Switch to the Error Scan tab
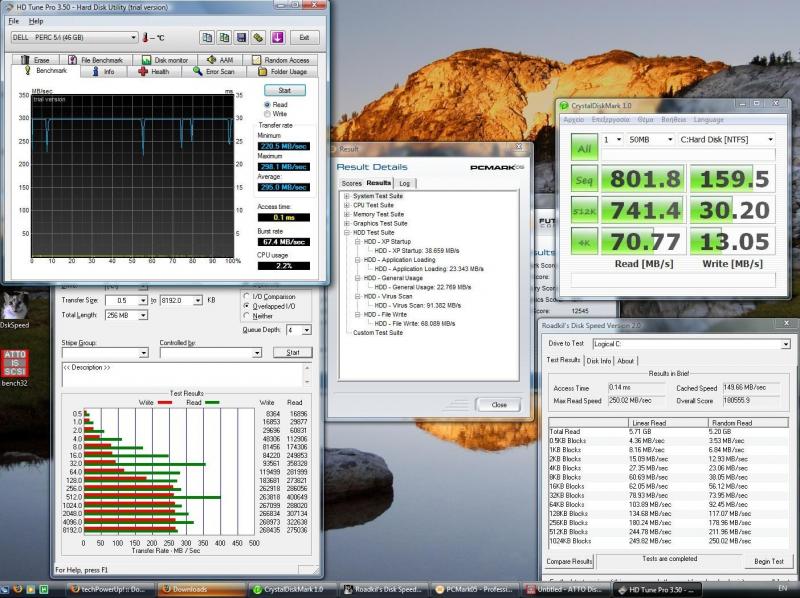Image resolution: width=800 pixels, height=598 pixels. coord(214,72)
